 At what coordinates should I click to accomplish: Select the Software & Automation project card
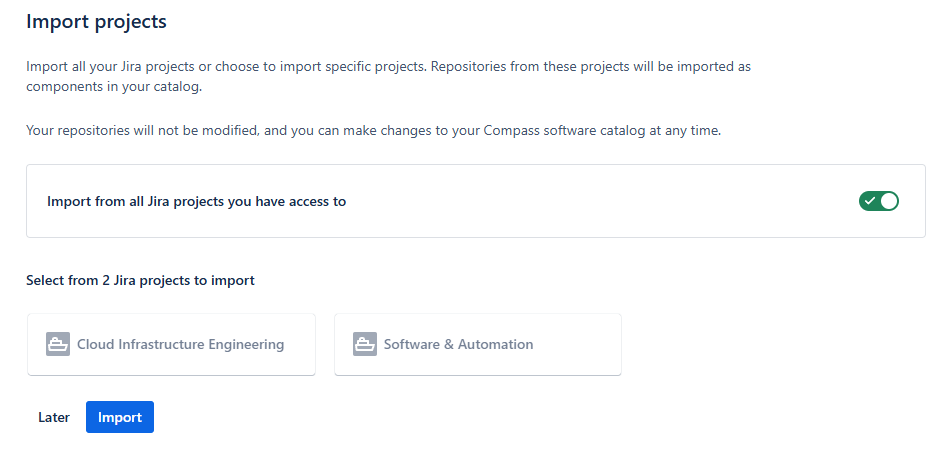coord(478,344)
